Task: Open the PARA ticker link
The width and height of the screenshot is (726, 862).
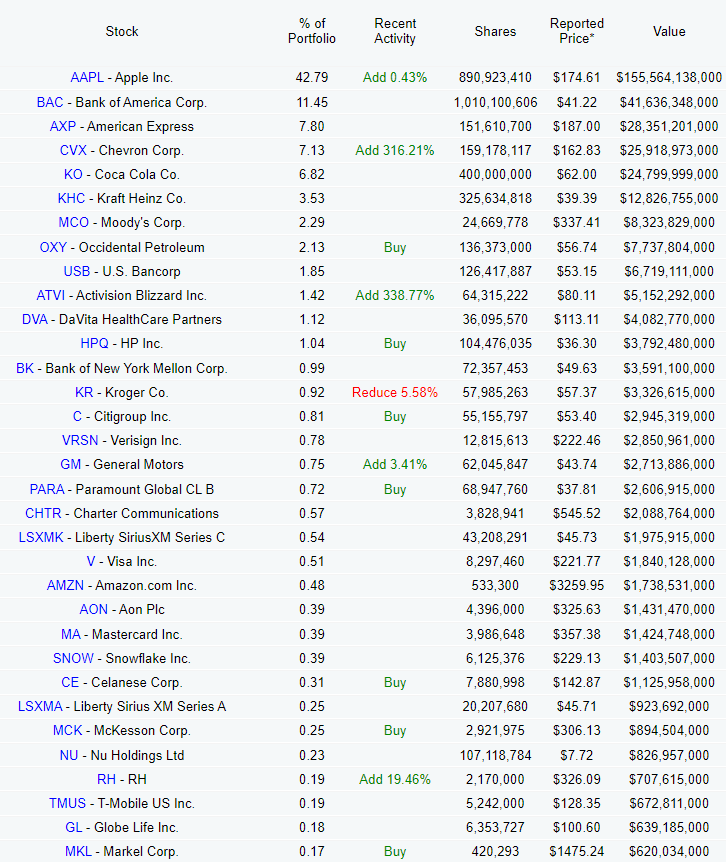Action: tap(47, 489)
